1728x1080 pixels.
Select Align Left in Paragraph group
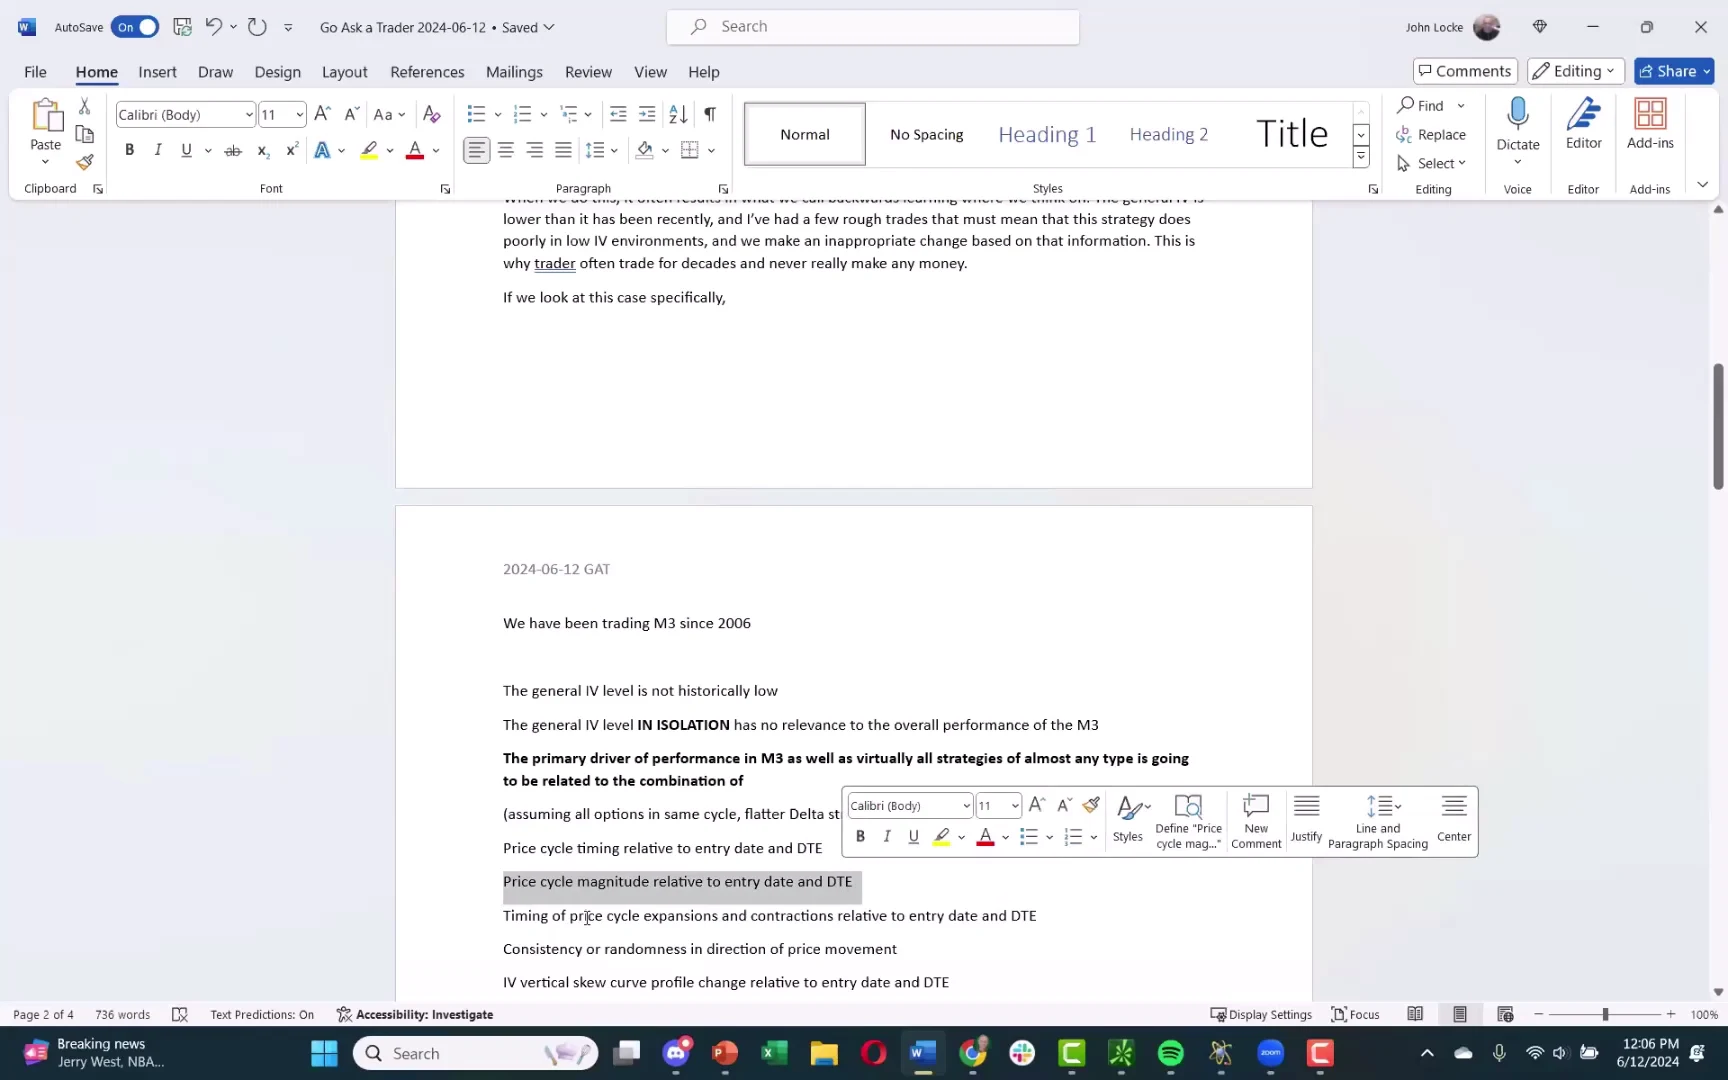477,151
